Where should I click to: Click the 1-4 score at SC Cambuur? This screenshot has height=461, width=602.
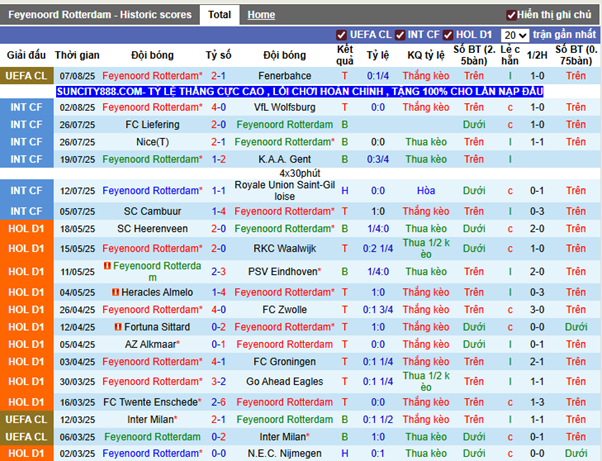click(218, 211)
